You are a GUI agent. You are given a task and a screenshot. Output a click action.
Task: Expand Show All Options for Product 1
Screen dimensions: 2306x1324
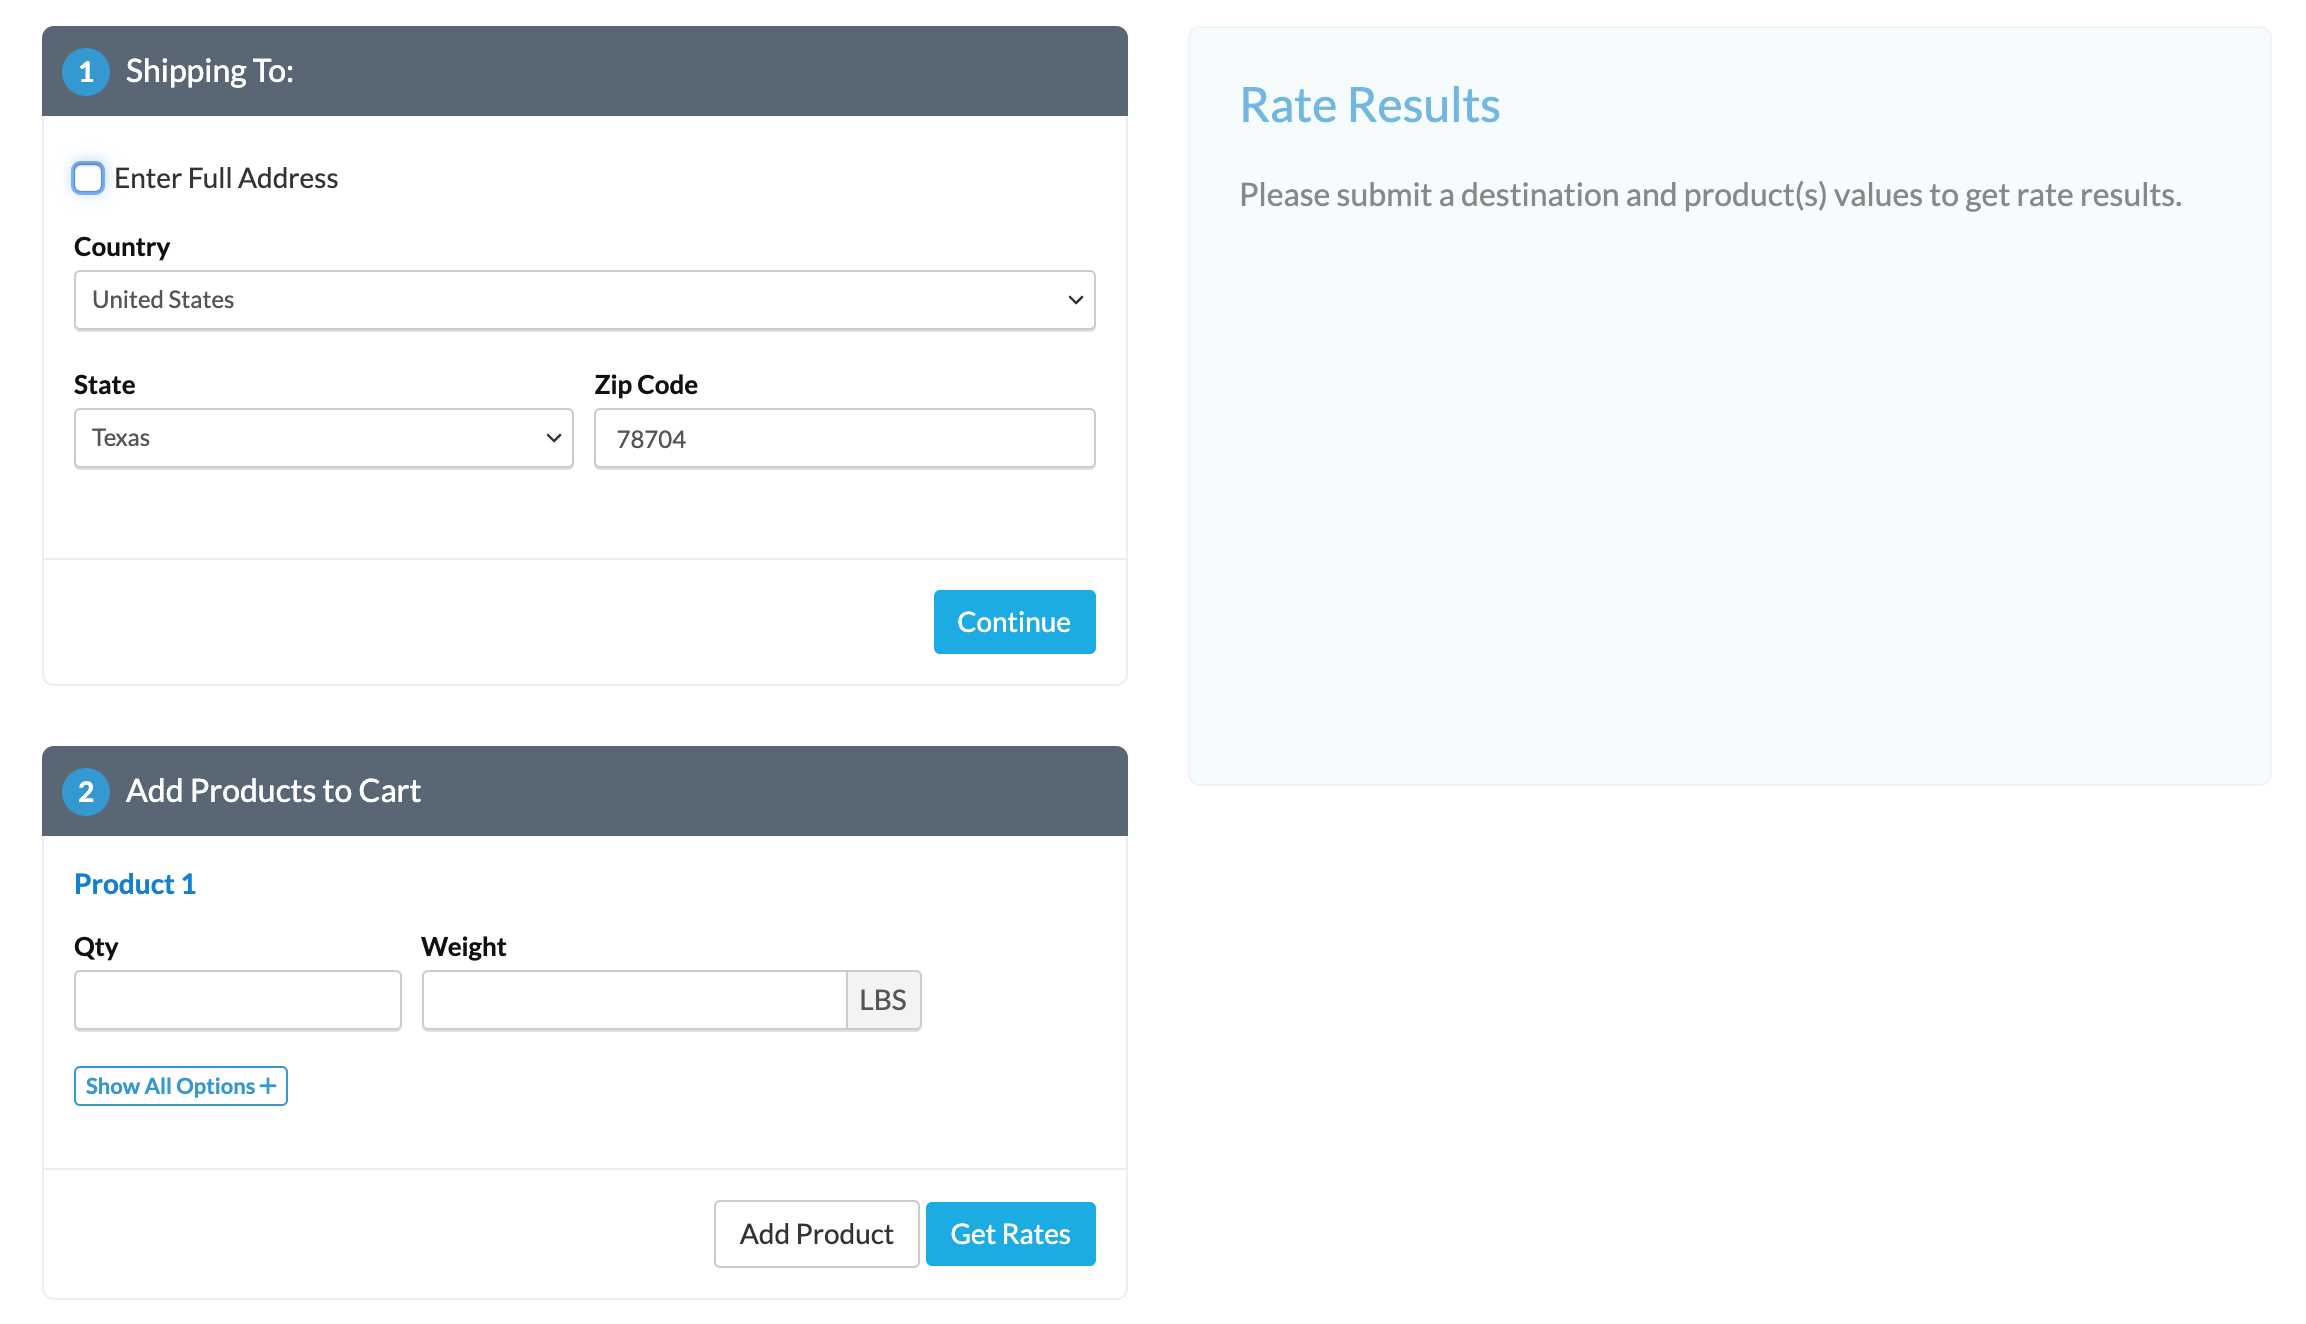179,1085
